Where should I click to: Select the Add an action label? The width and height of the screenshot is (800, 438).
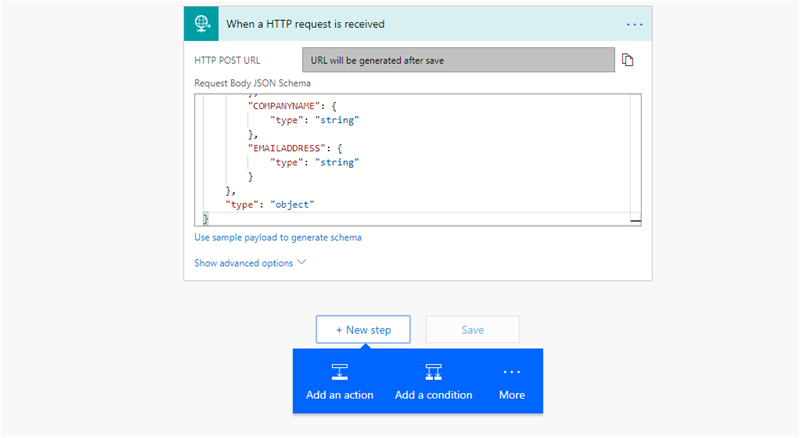(x=340, y=395)
